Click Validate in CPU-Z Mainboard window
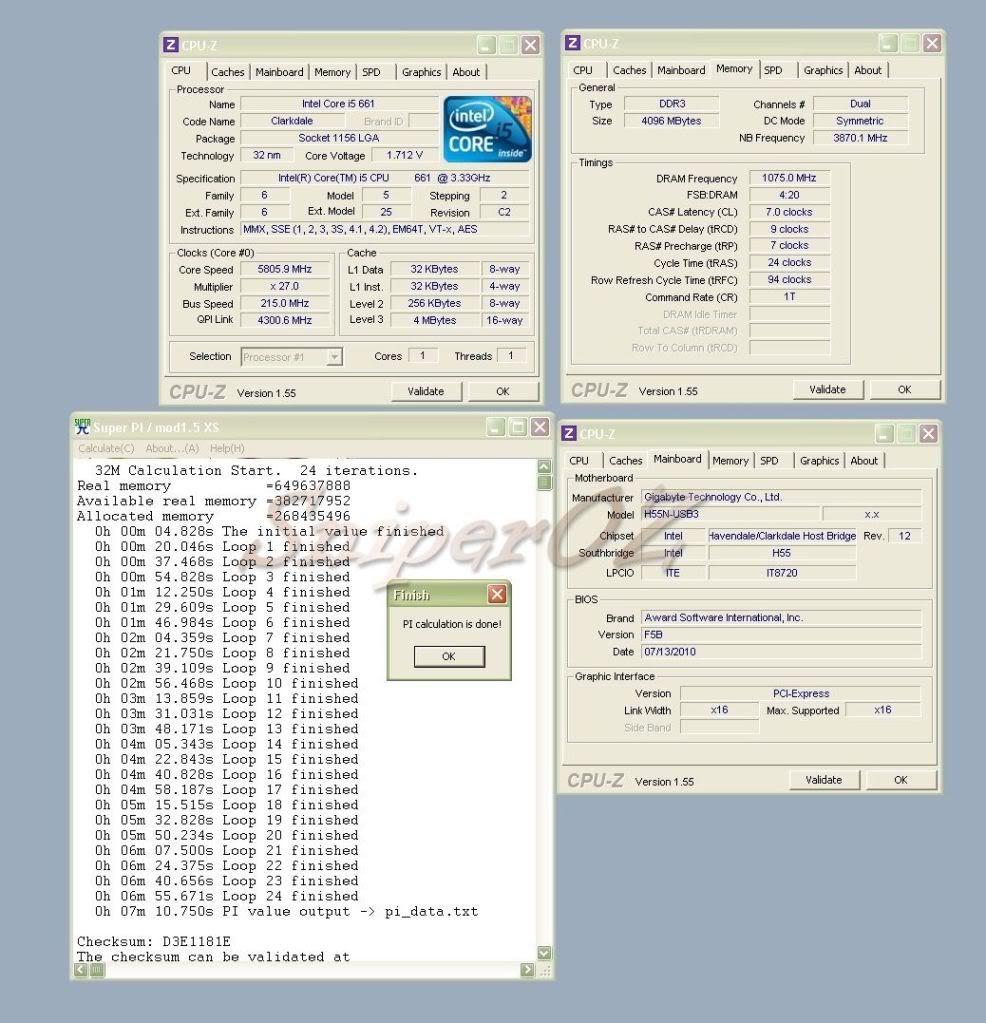This screenshot has width=986, height=1023. [x=823, y=780]
